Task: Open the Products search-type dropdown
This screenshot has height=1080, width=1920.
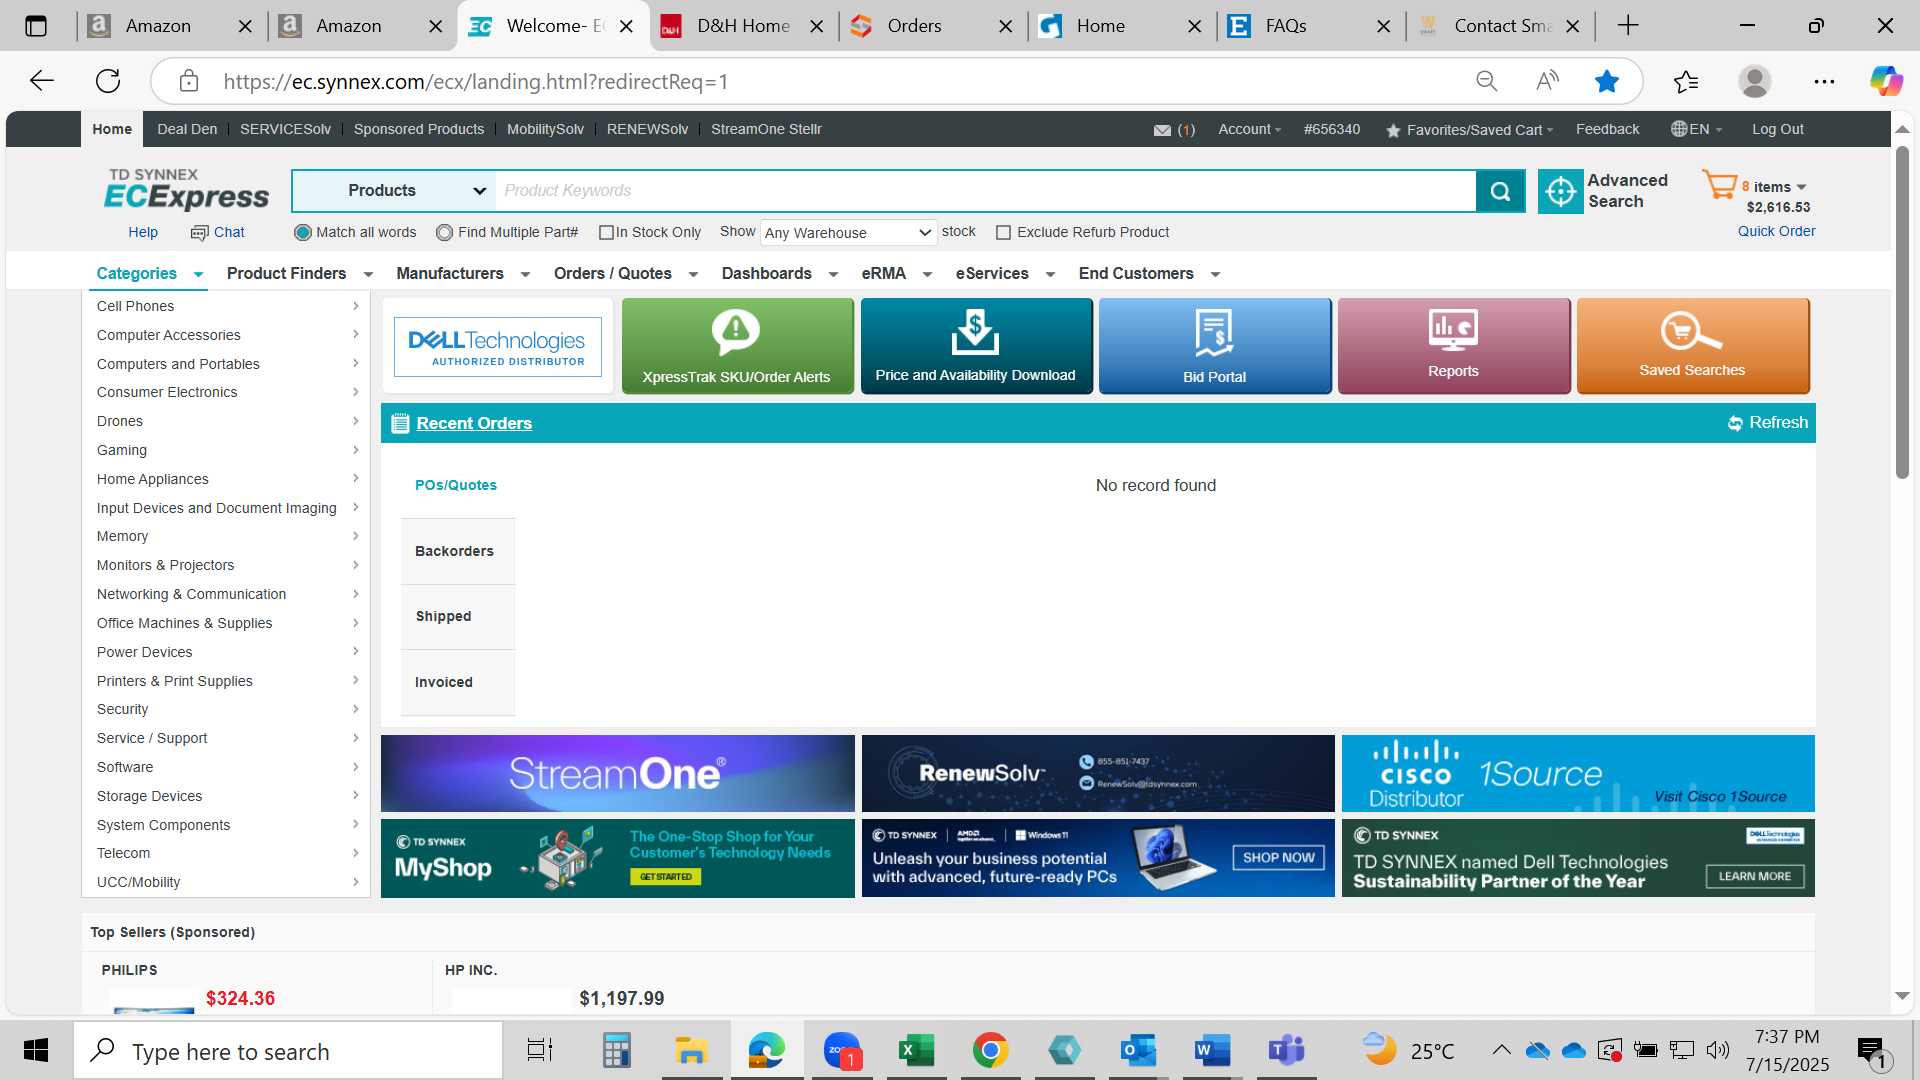Action: (394, 191)
